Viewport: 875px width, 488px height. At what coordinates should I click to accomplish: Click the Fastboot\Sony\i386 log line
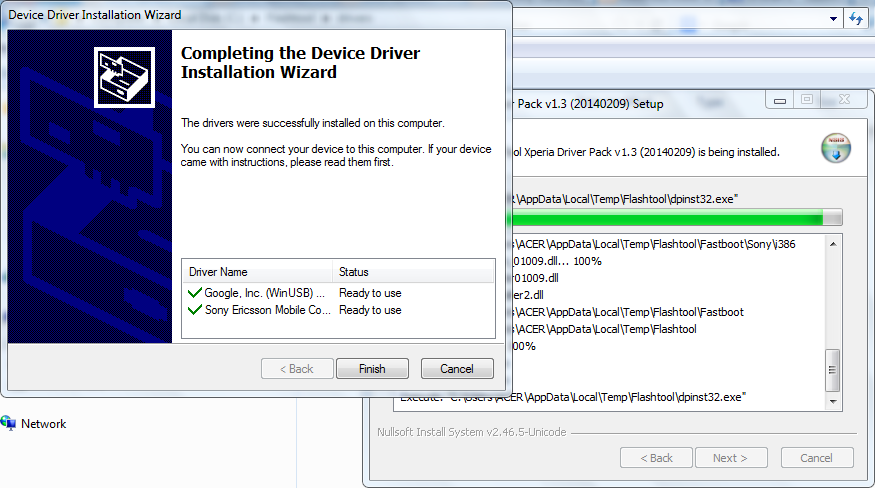tap(656, 244)
